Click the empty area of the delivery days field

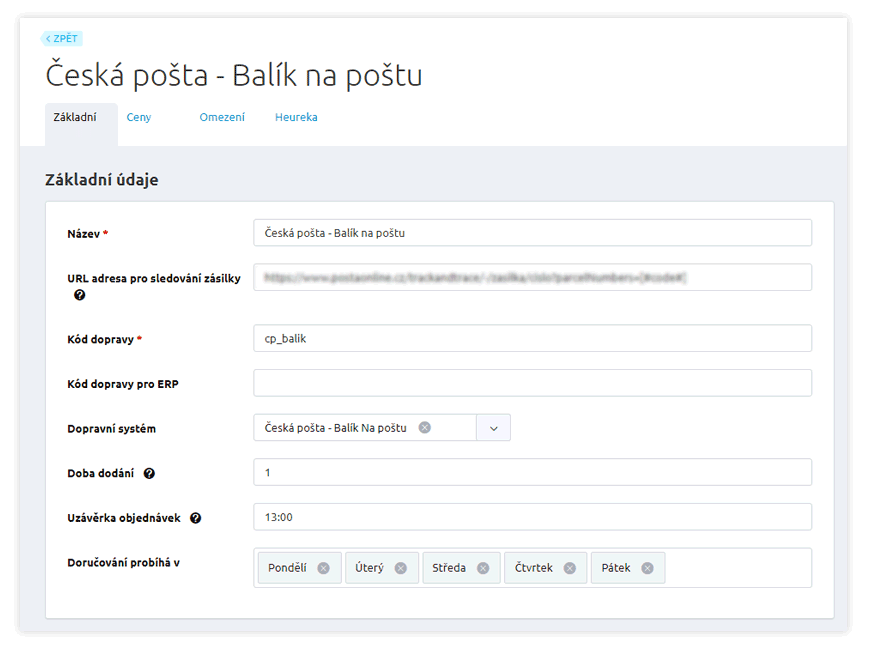pyautogui.click(x=738, y=568)
